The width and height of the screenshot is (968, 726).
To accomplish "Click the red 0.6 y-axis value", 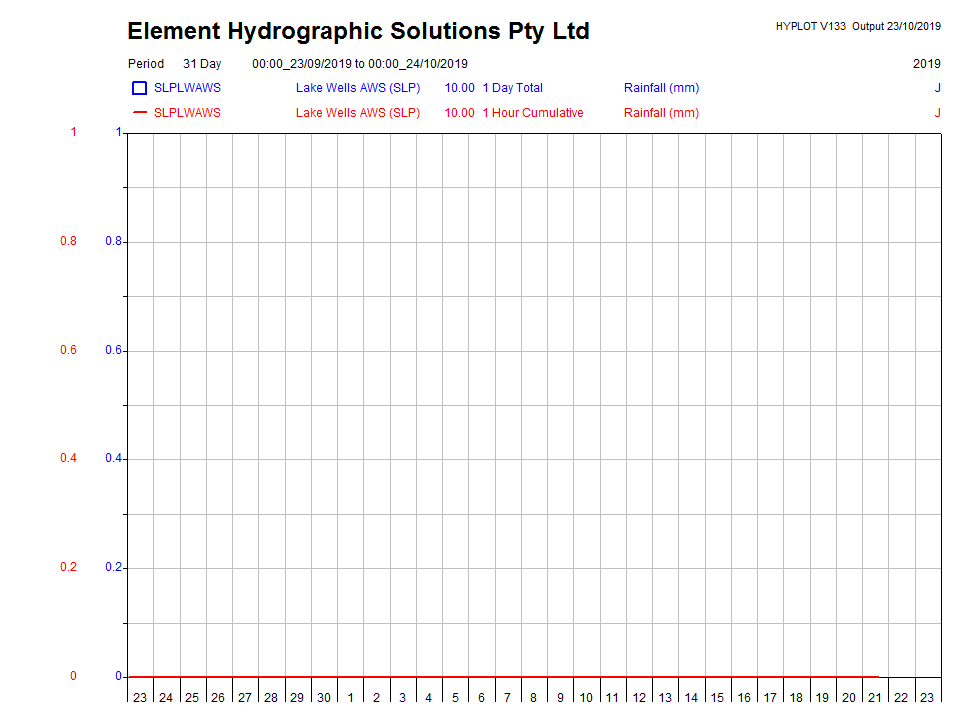I will click(67, 351).
